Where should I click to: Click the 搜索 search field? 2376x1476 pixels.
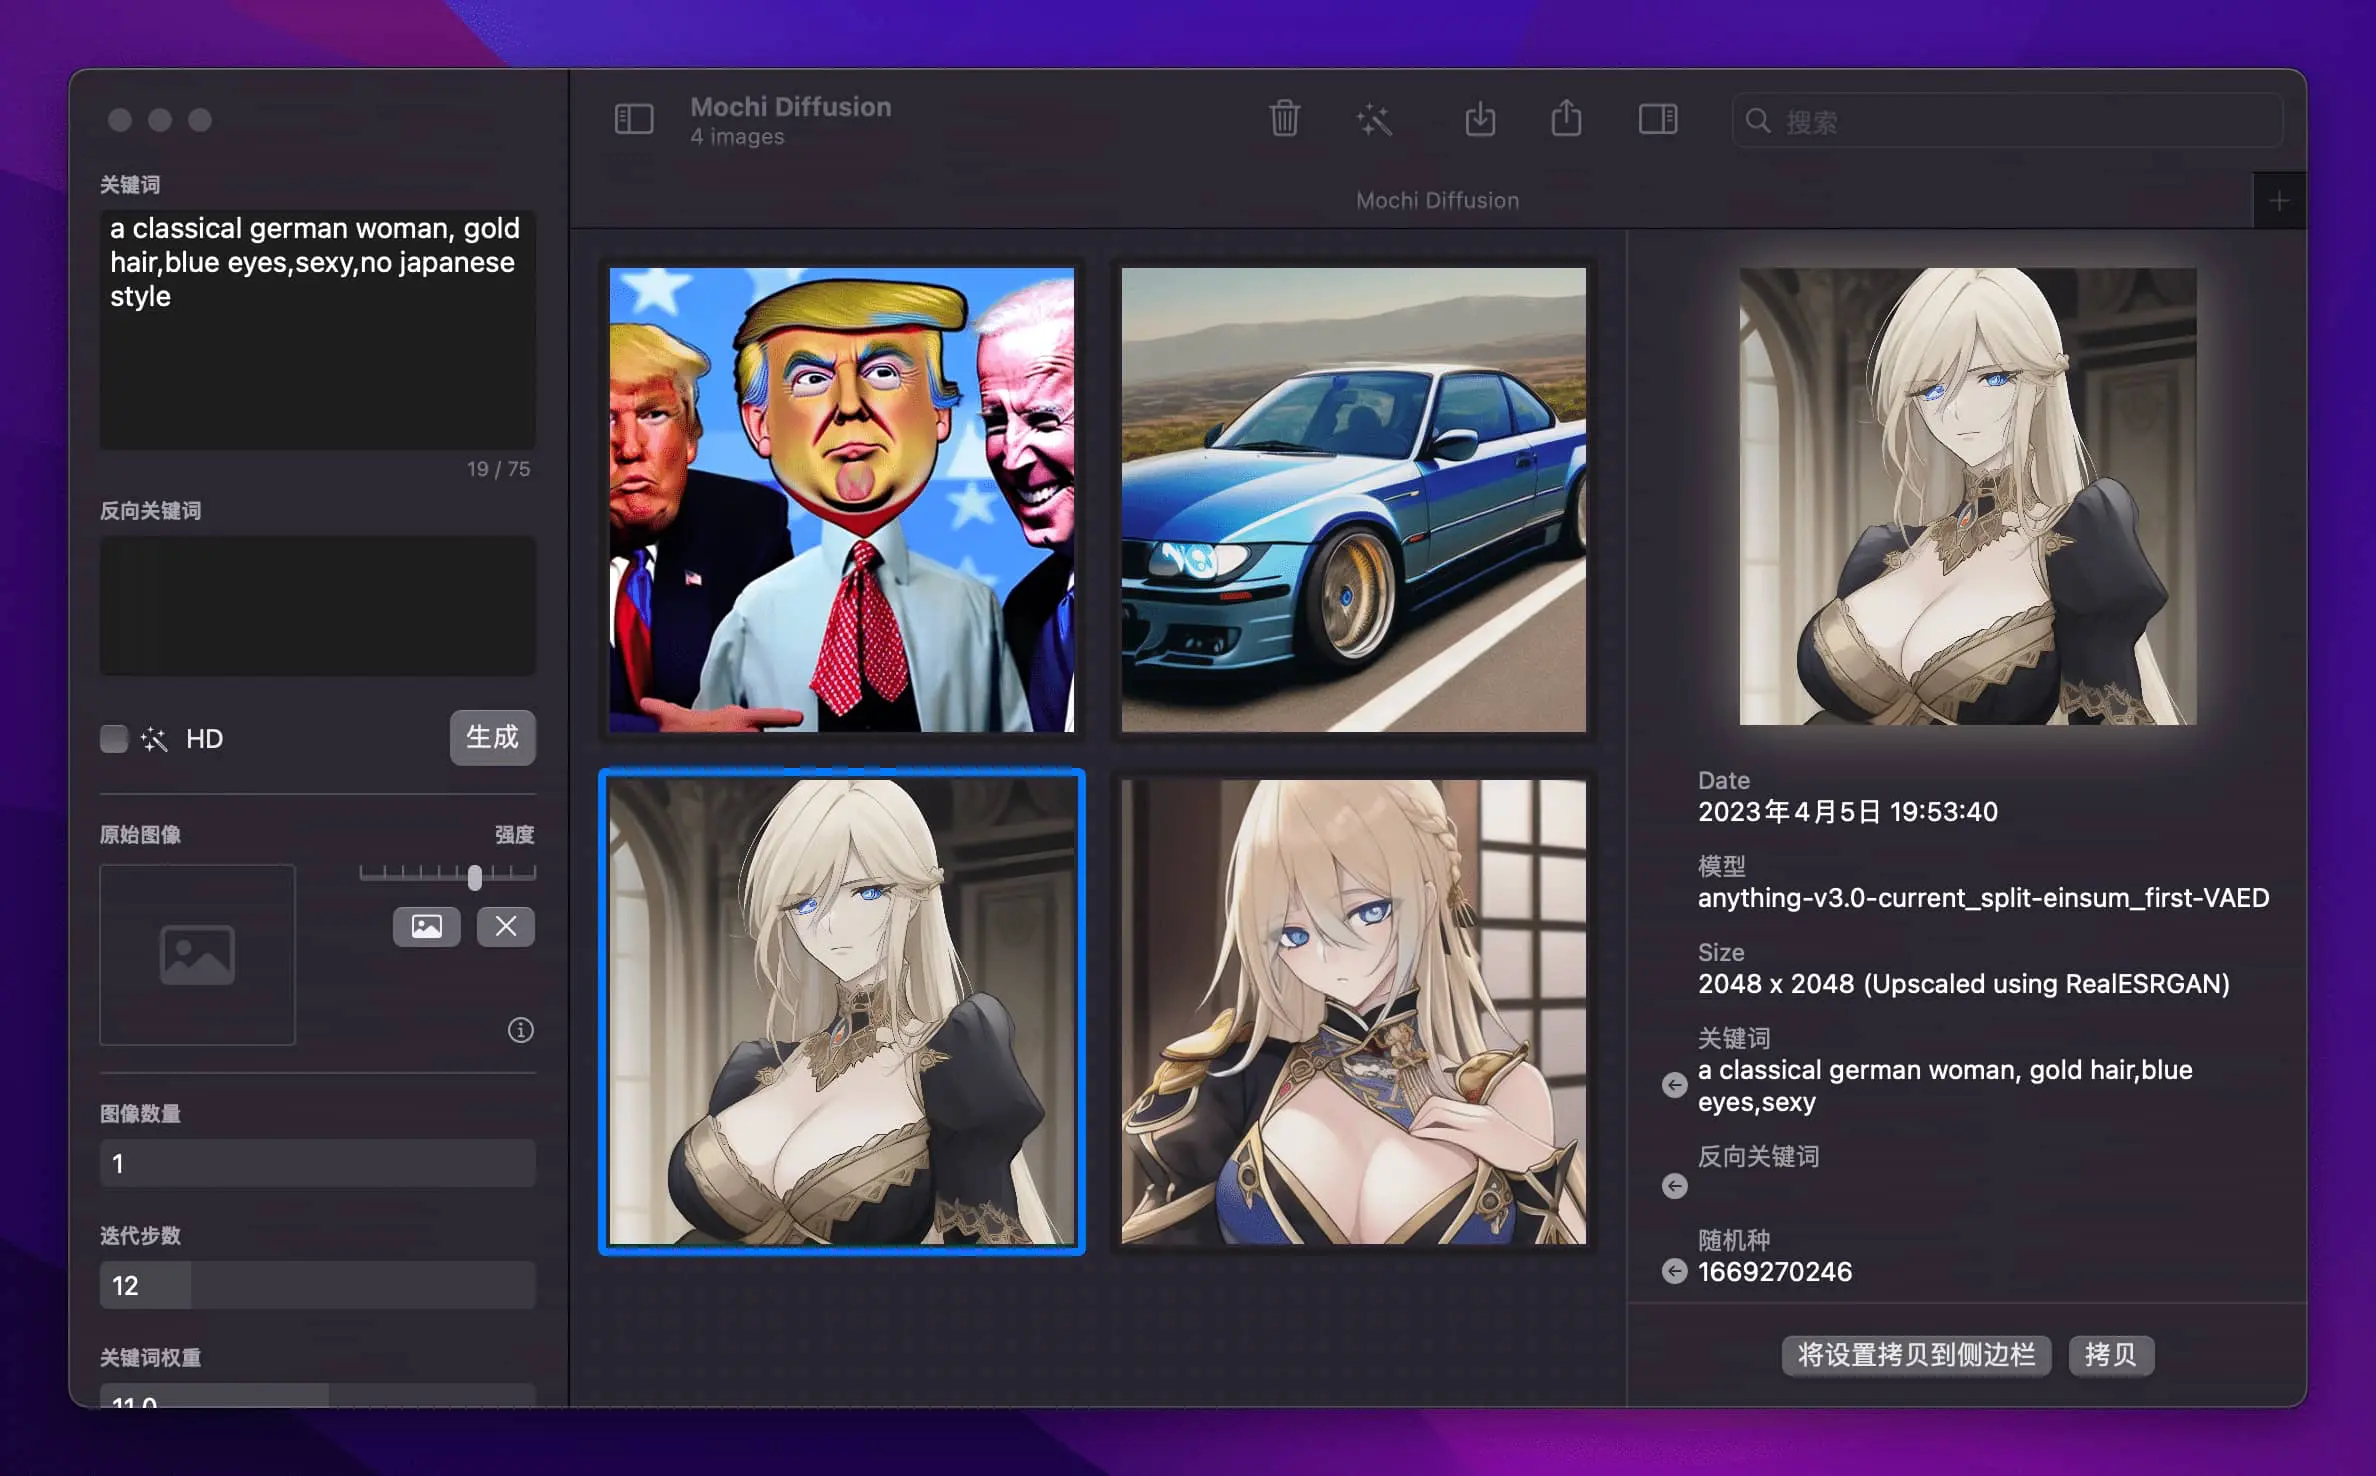[2007, 121]
